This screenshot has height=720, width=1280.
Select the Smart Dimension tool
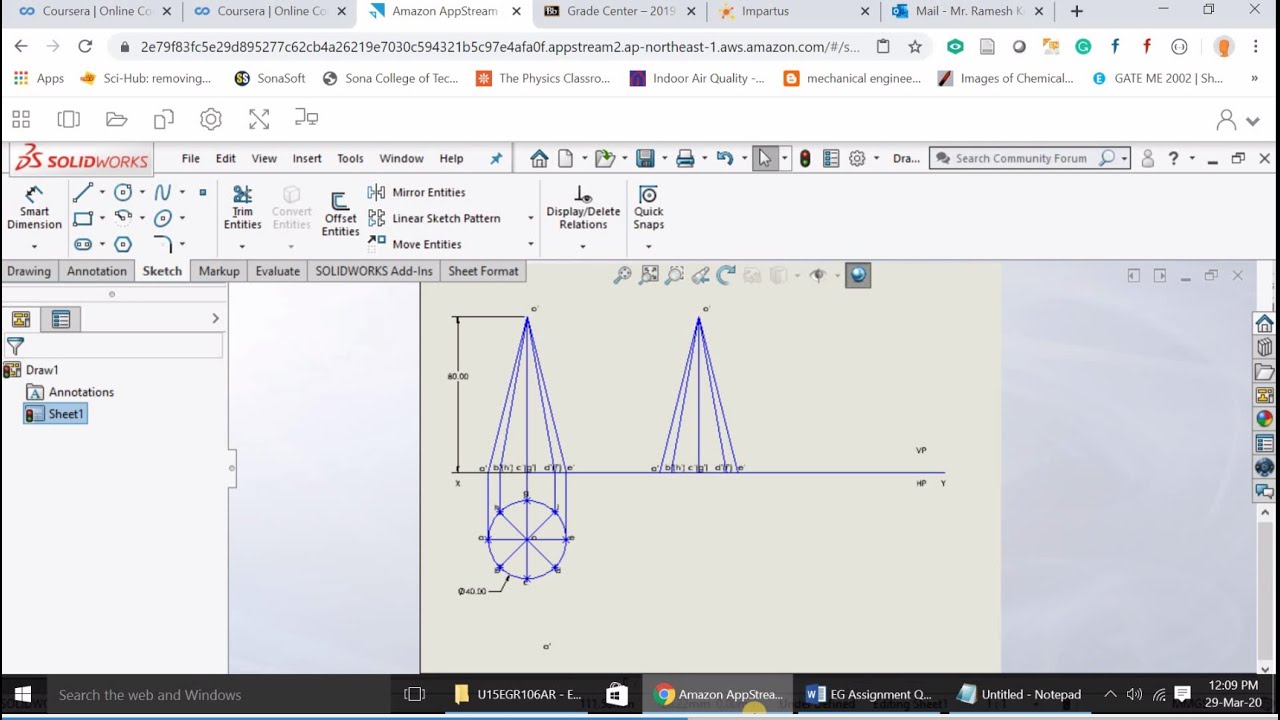(x=34, y=207)
